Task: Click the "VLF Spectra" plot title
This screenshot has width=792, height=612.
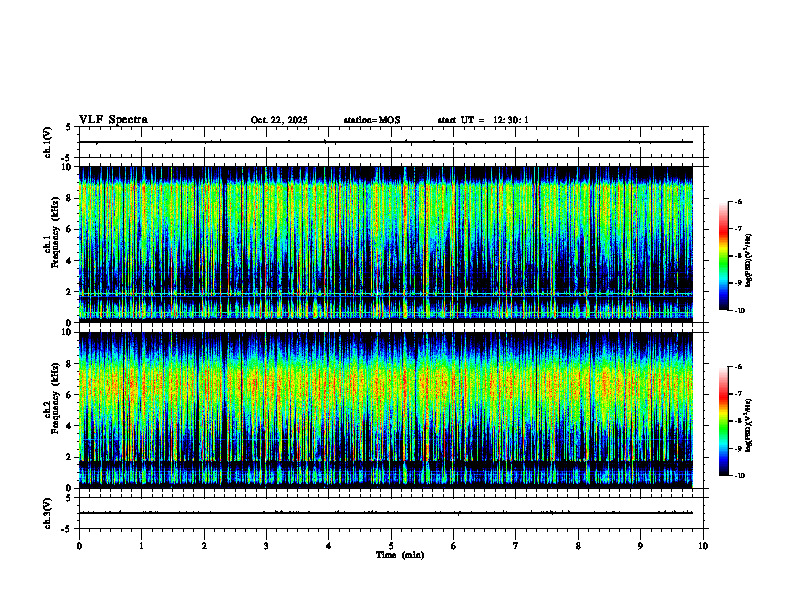Action: pyautogui.click(x=113, y=120)
